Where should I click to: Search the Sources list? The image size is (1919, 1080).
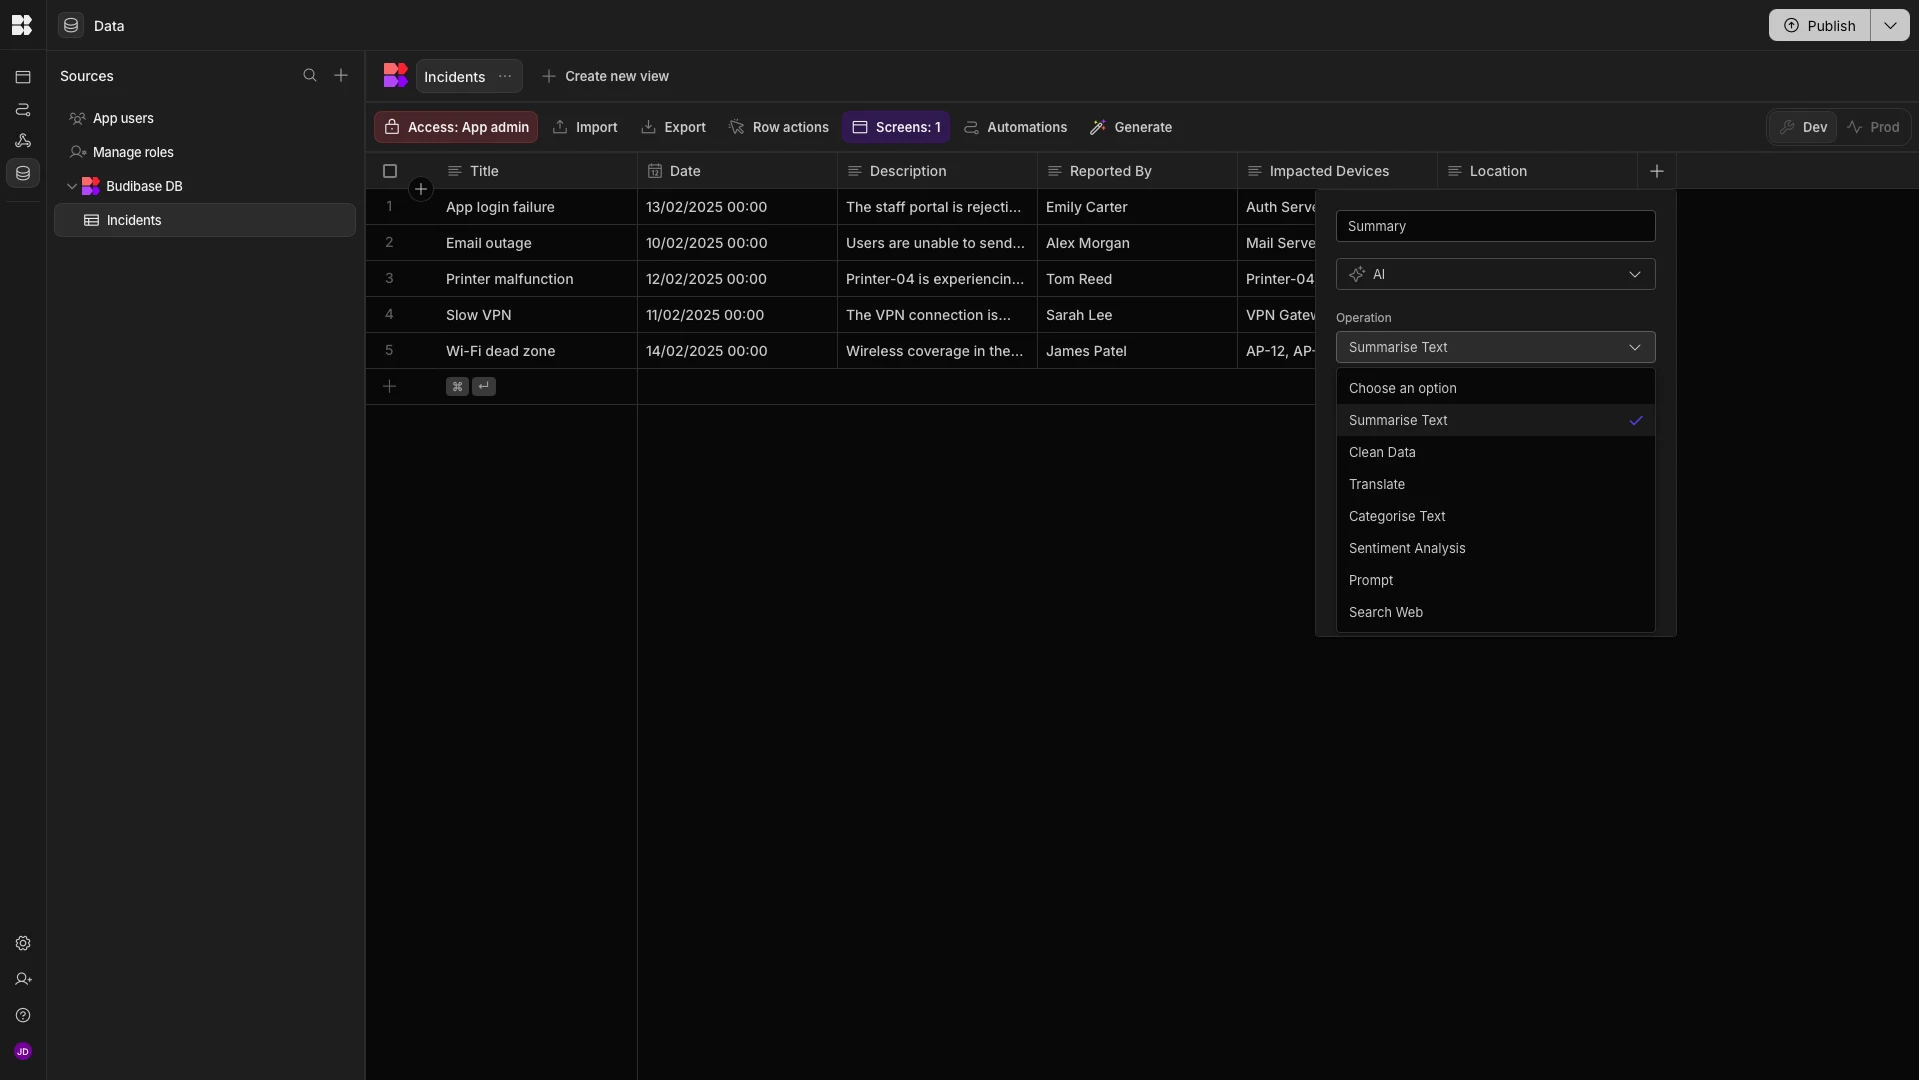310,76
